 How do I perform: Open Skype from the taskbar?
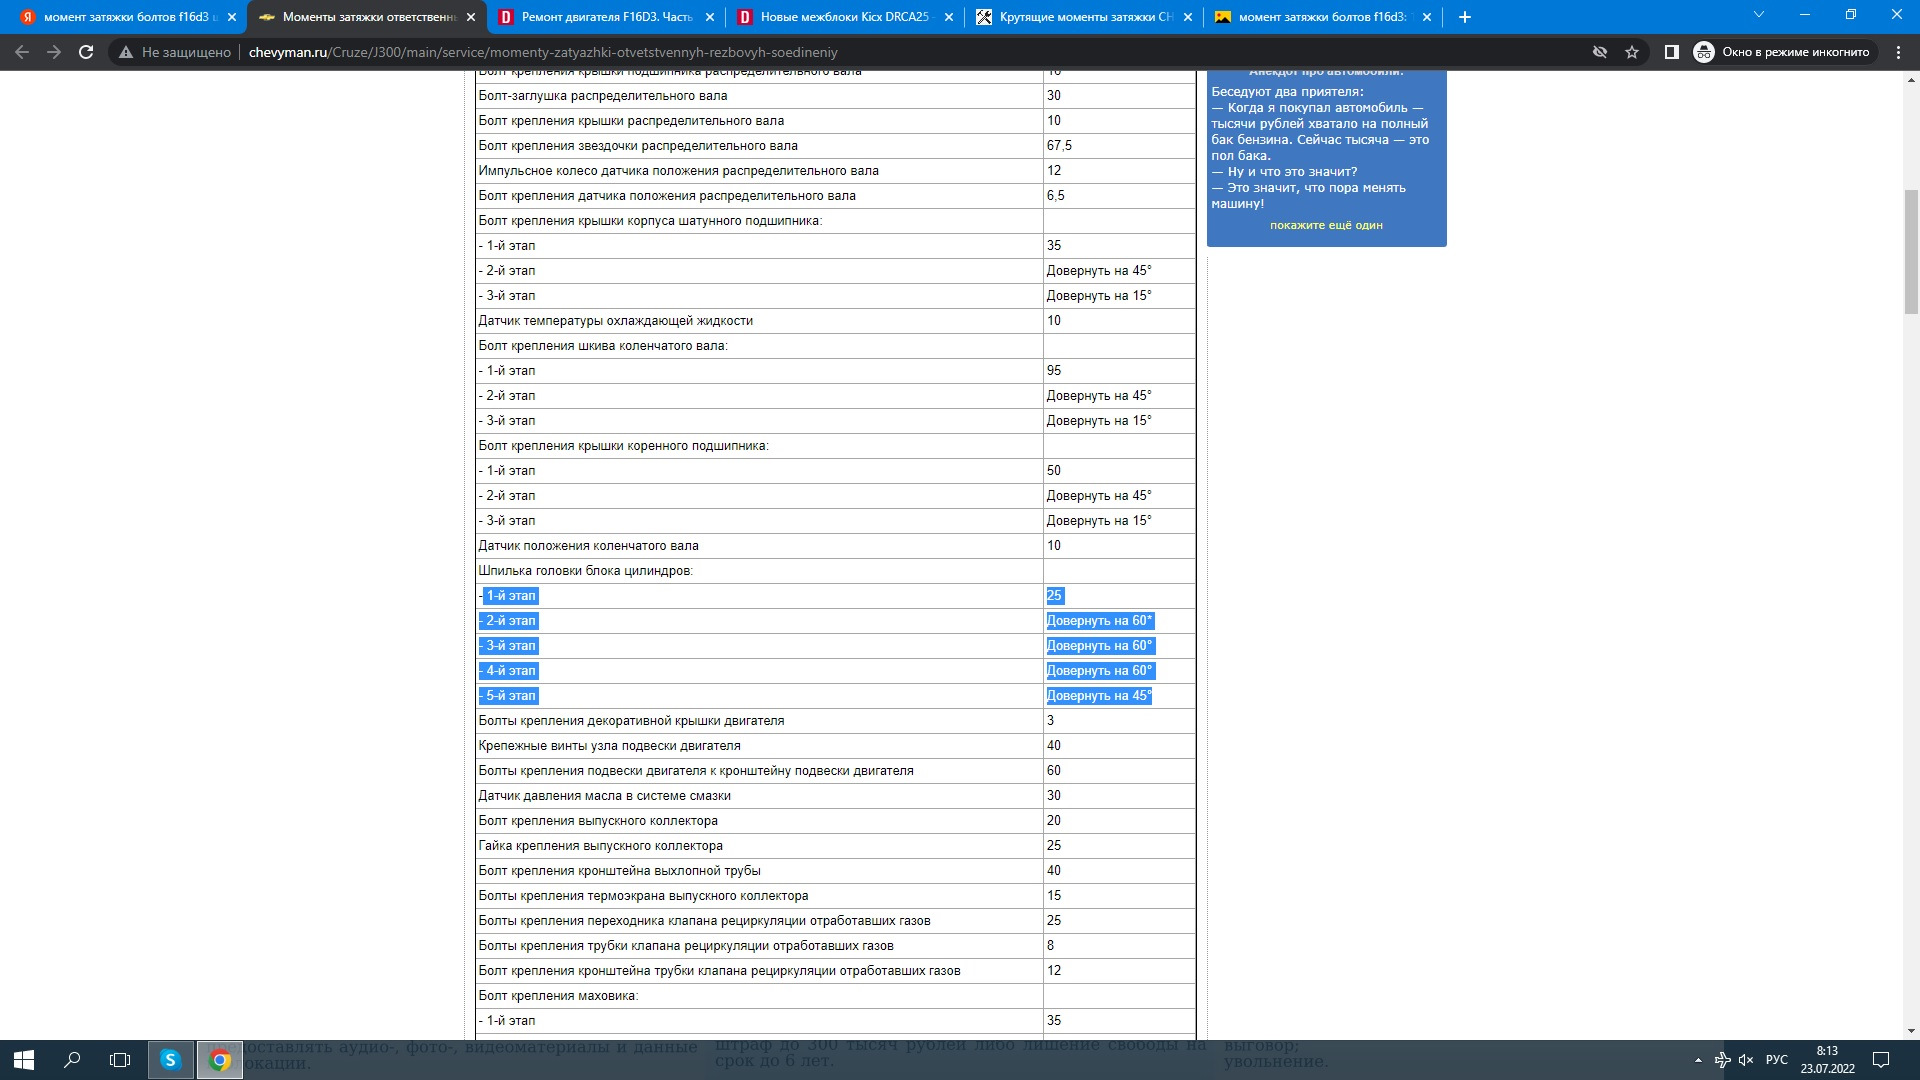(x=170, y=1060)
